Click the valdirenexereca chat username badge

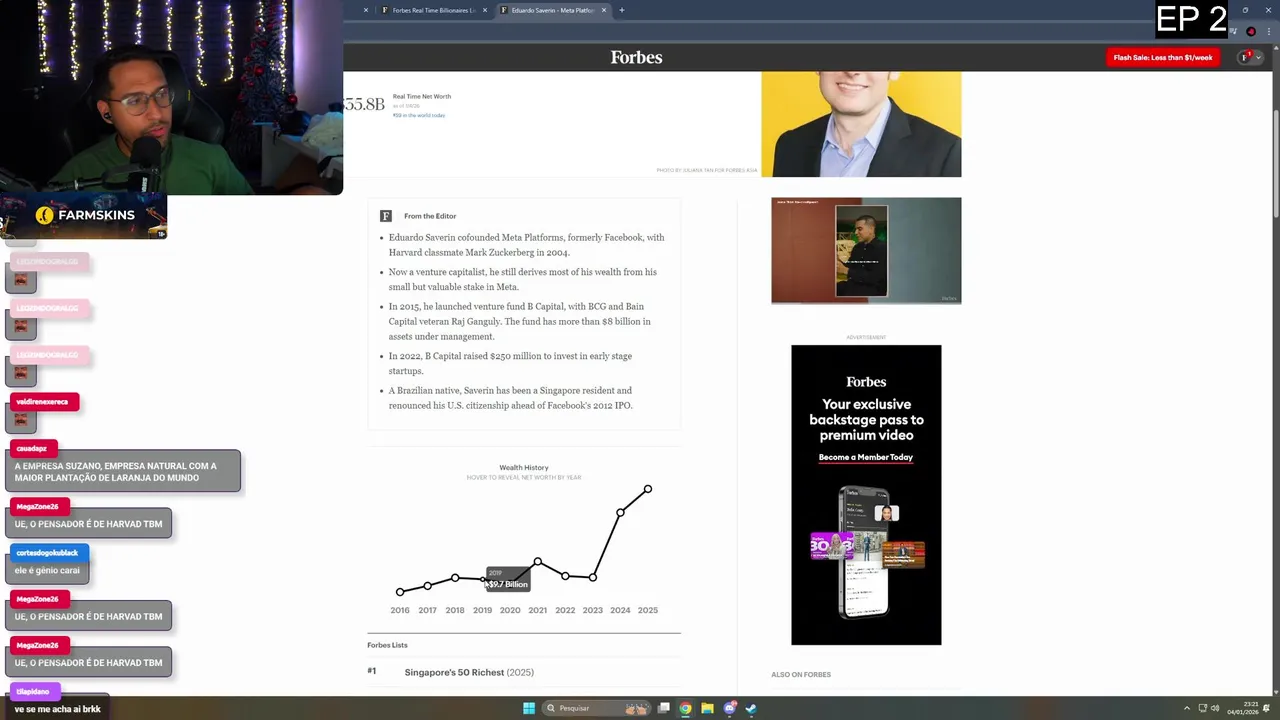pos(43,402)
